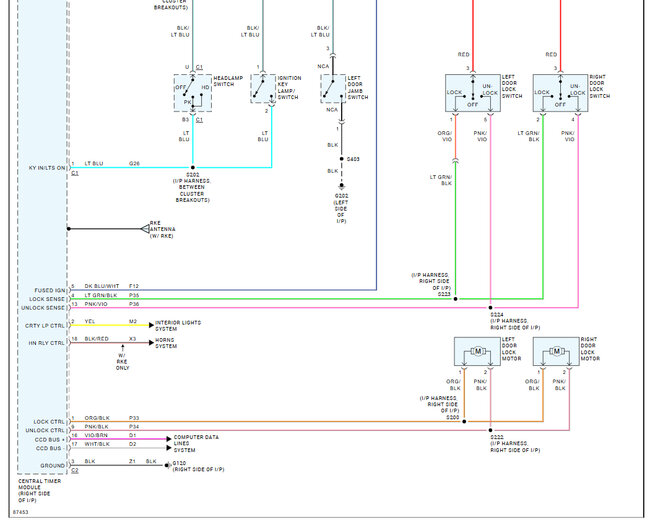
Task: Click the UNLOCK SENSE pin label
Action: pos(43,308)
